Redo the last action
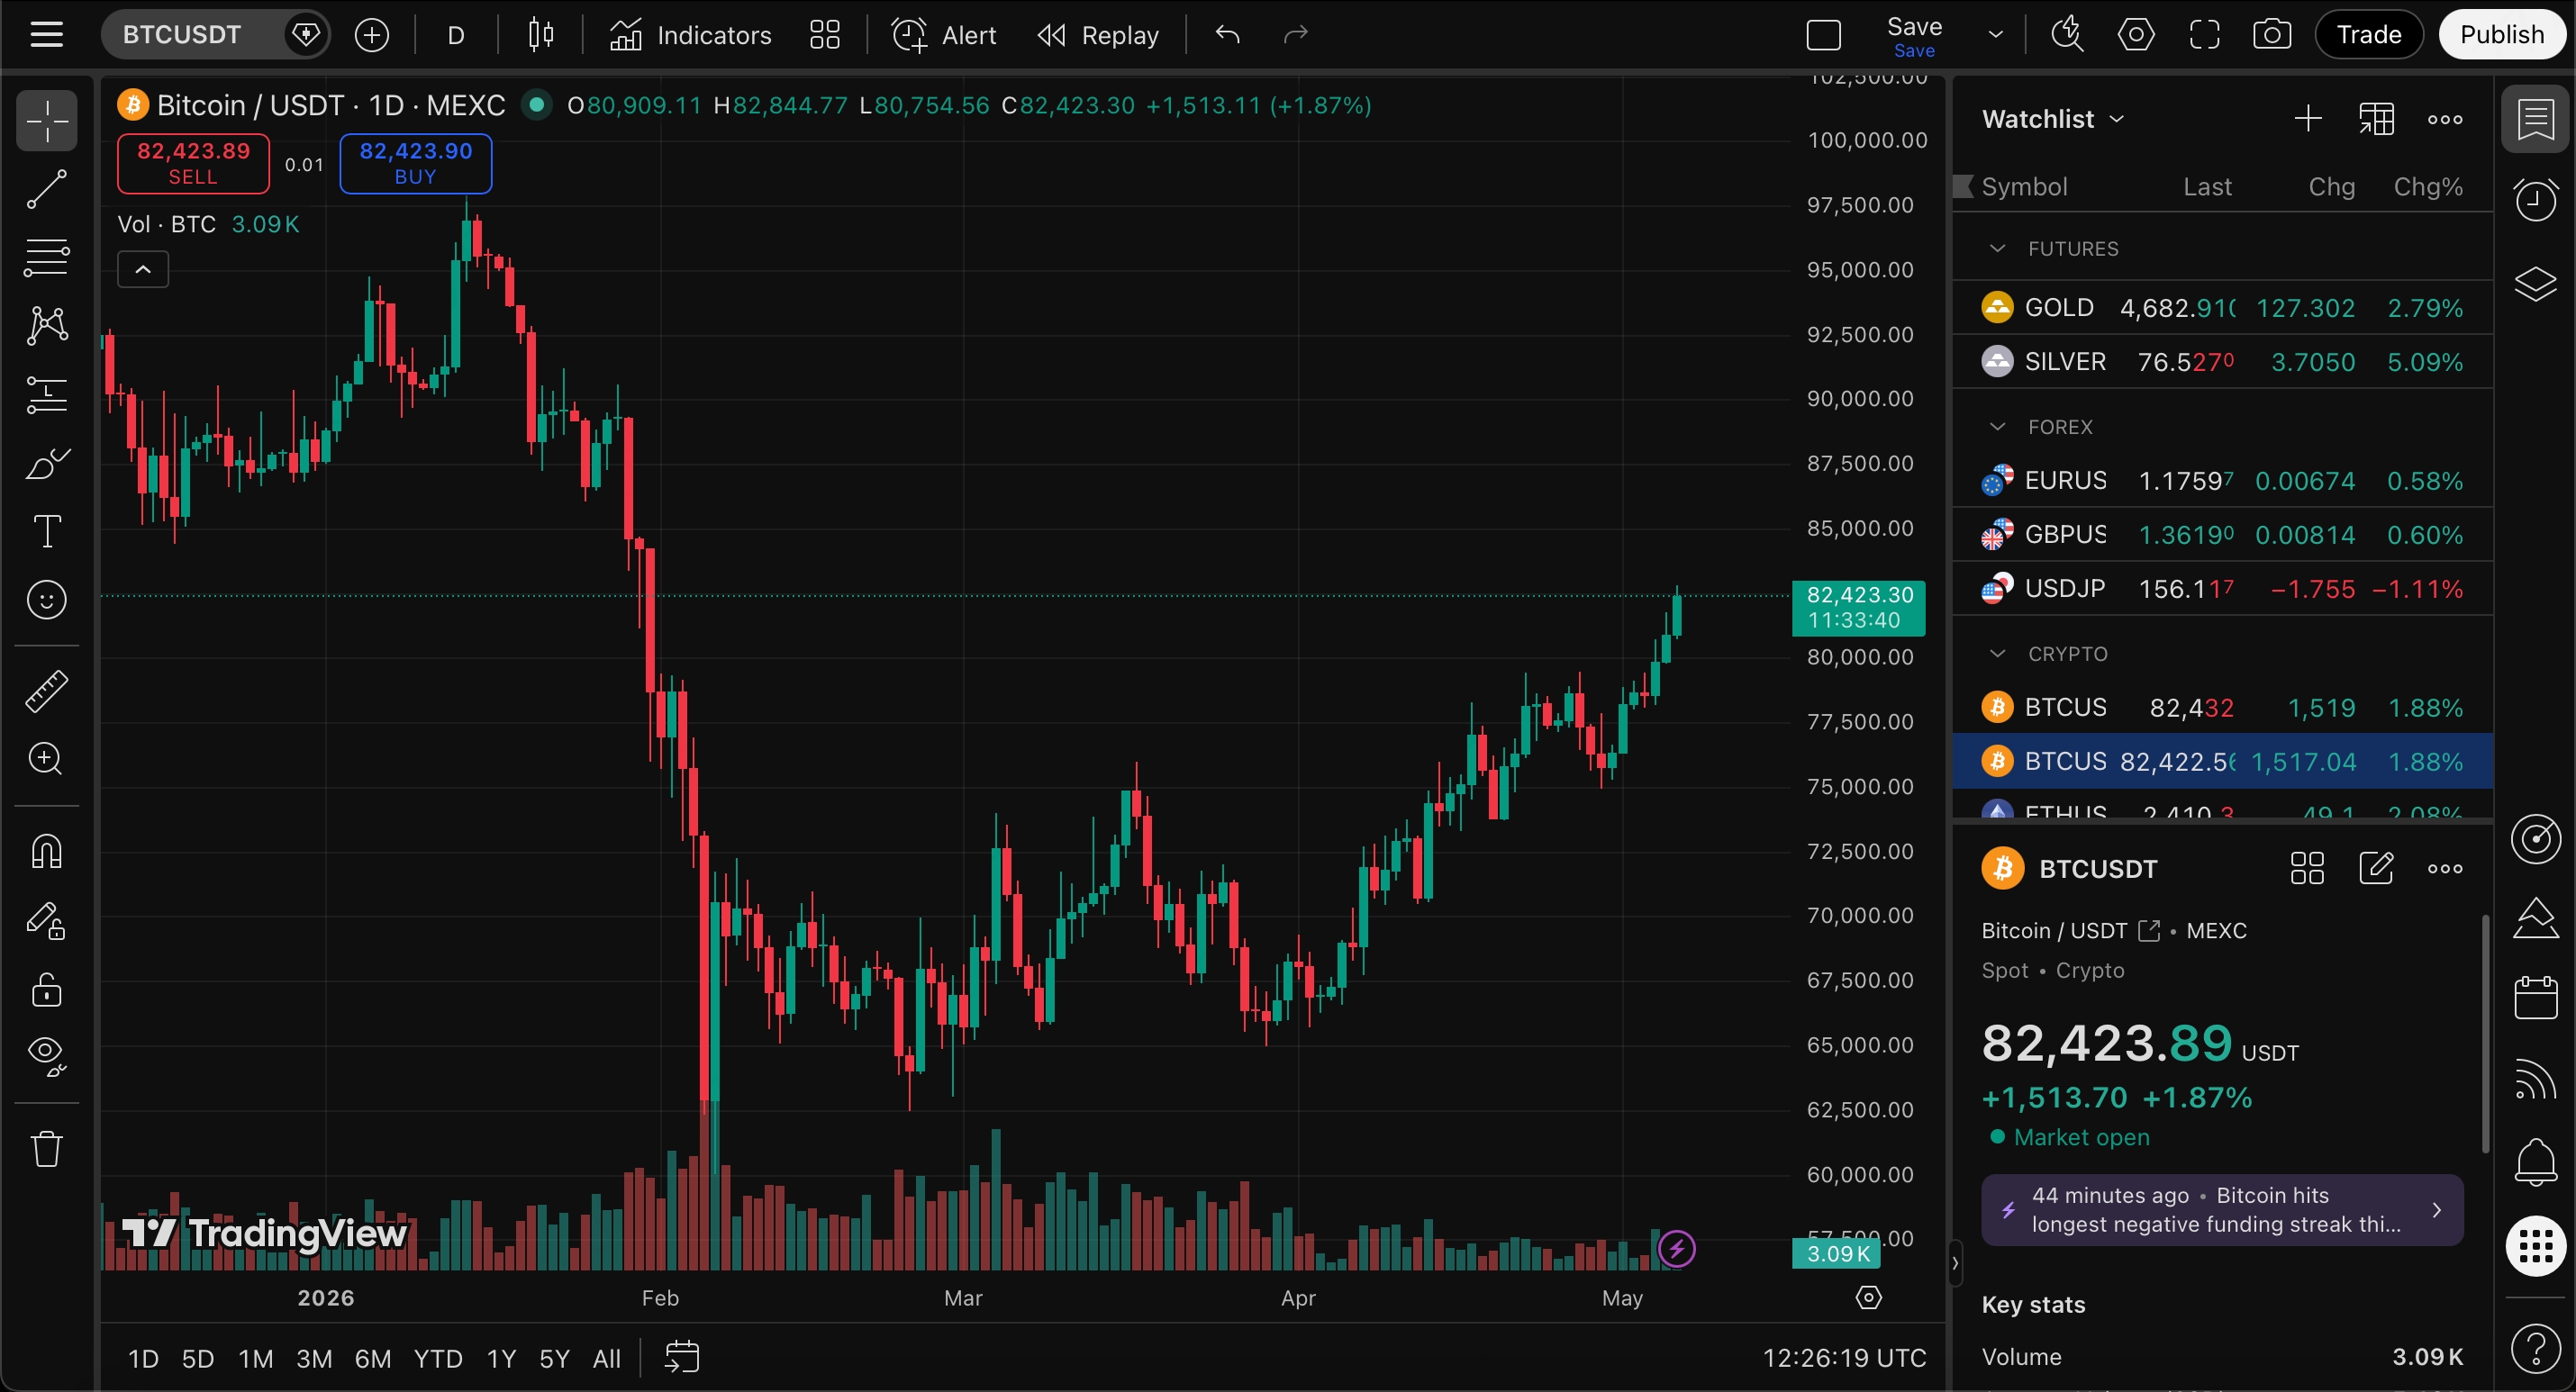The height and width of the screenshot is (1392, 2576). click(1295, 35)
